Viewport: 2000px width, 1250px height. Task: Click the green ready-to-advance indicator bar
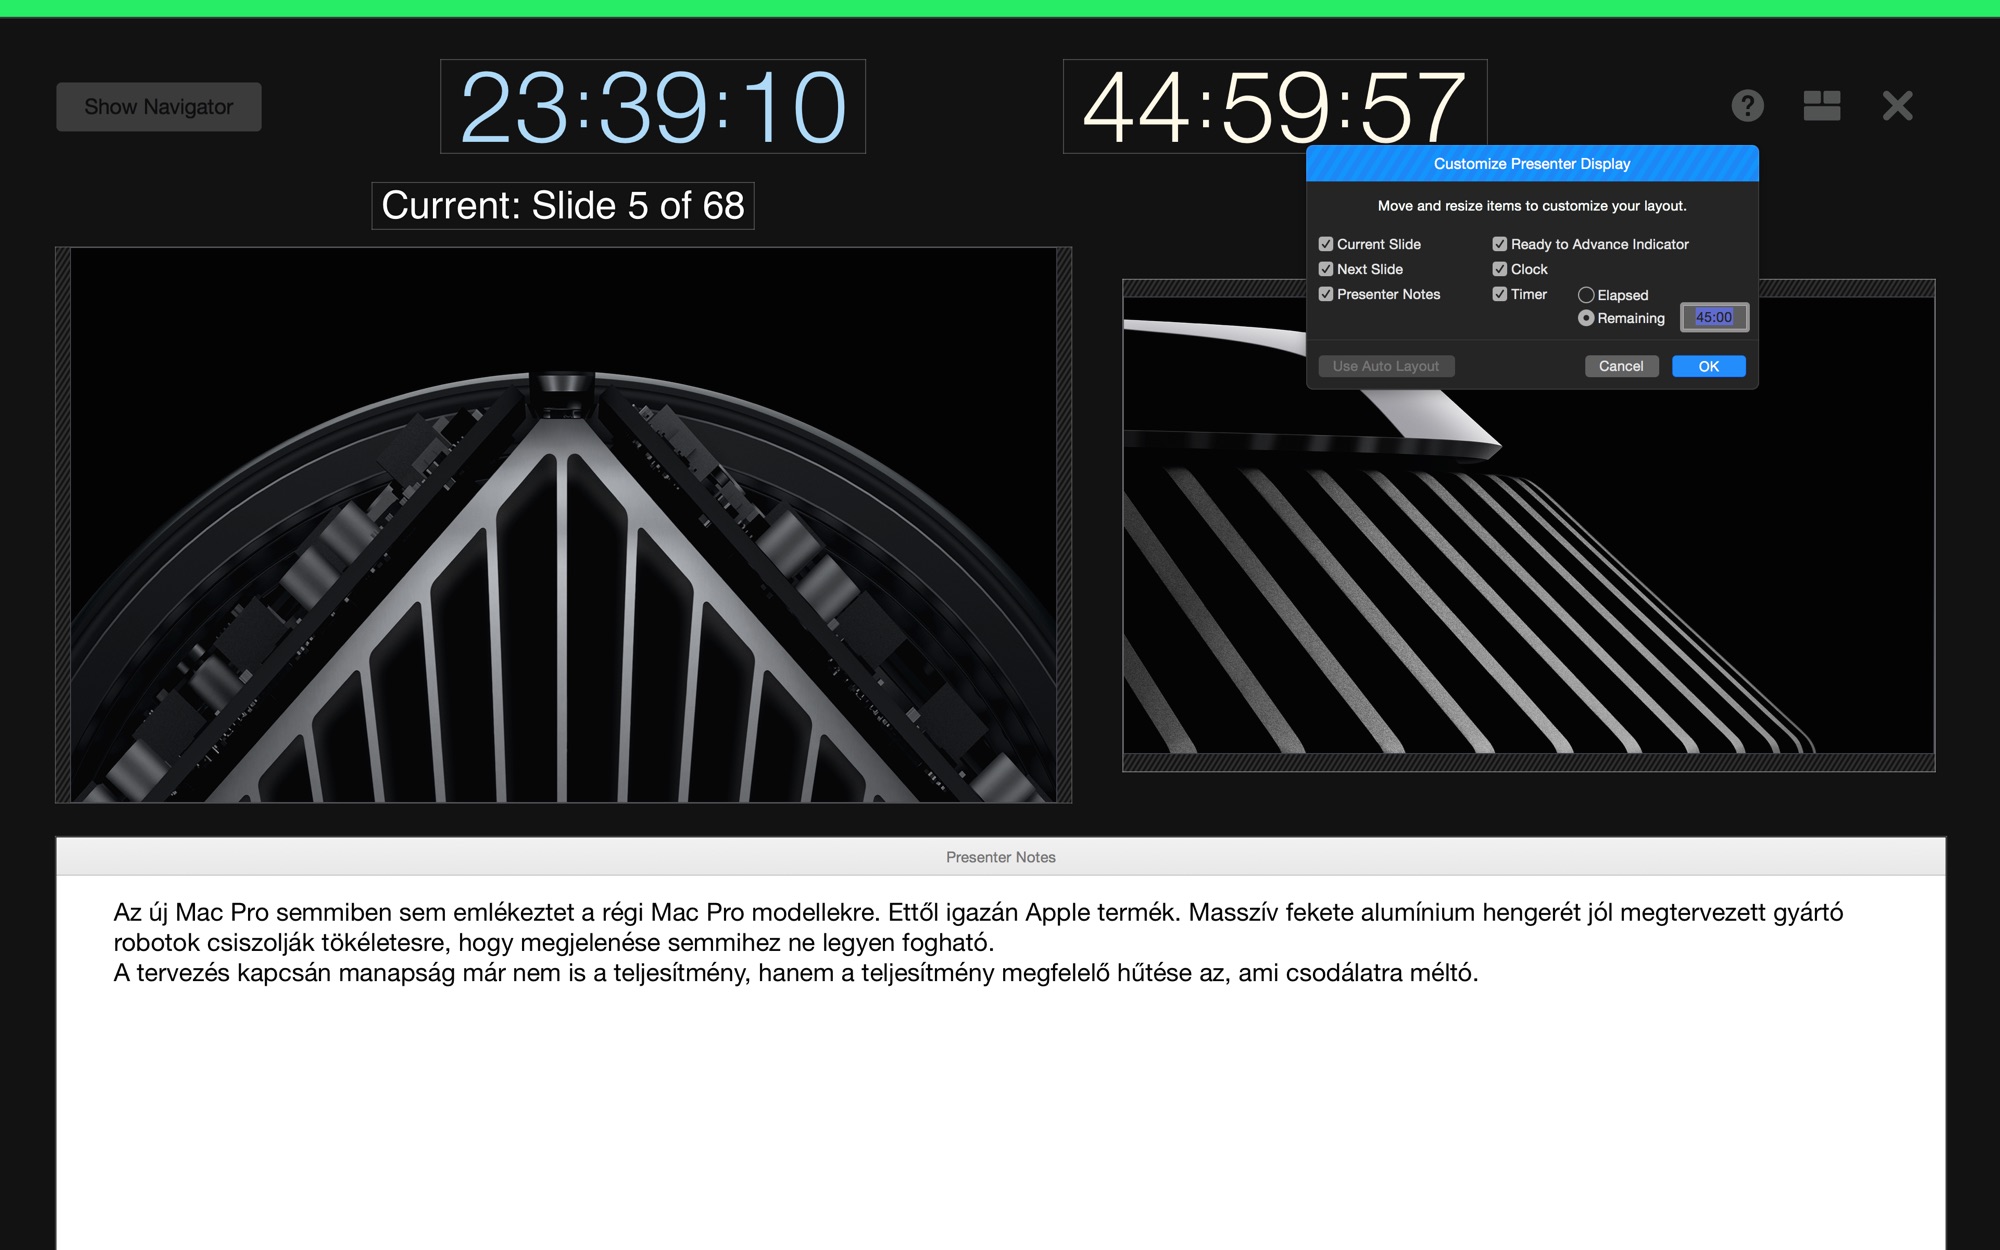tap(1000, 8)
